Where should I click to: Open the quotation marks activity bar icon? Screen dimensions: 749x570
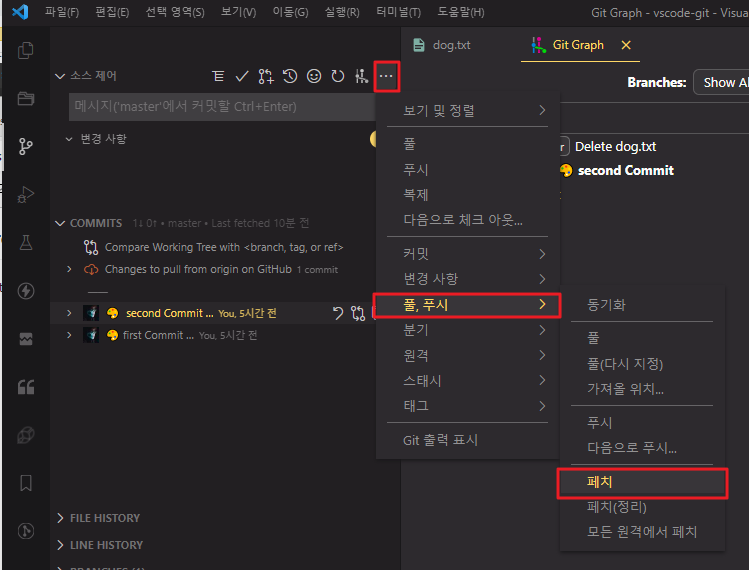(x=26, y=387)
